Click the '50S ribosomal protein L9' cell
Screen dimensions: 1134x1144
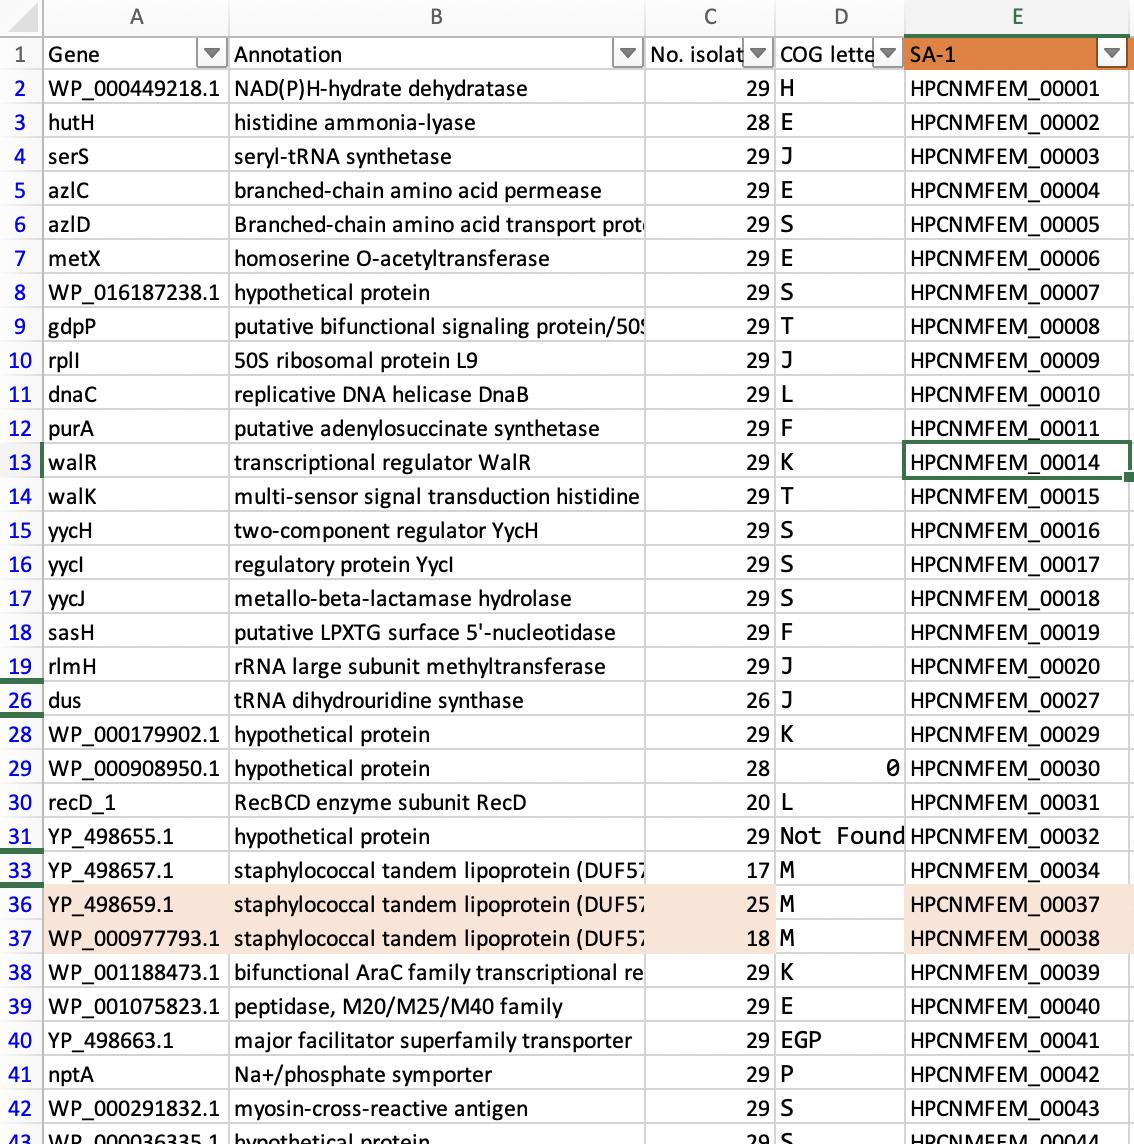tap(437, 360)
